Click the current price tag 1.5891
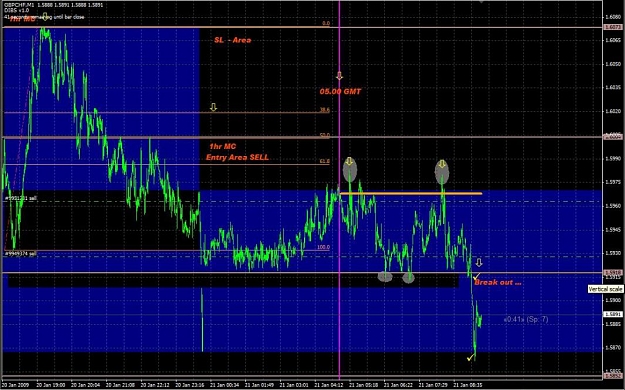The width and height of the screenshot is (625, 390). click(x=613, y=314)
